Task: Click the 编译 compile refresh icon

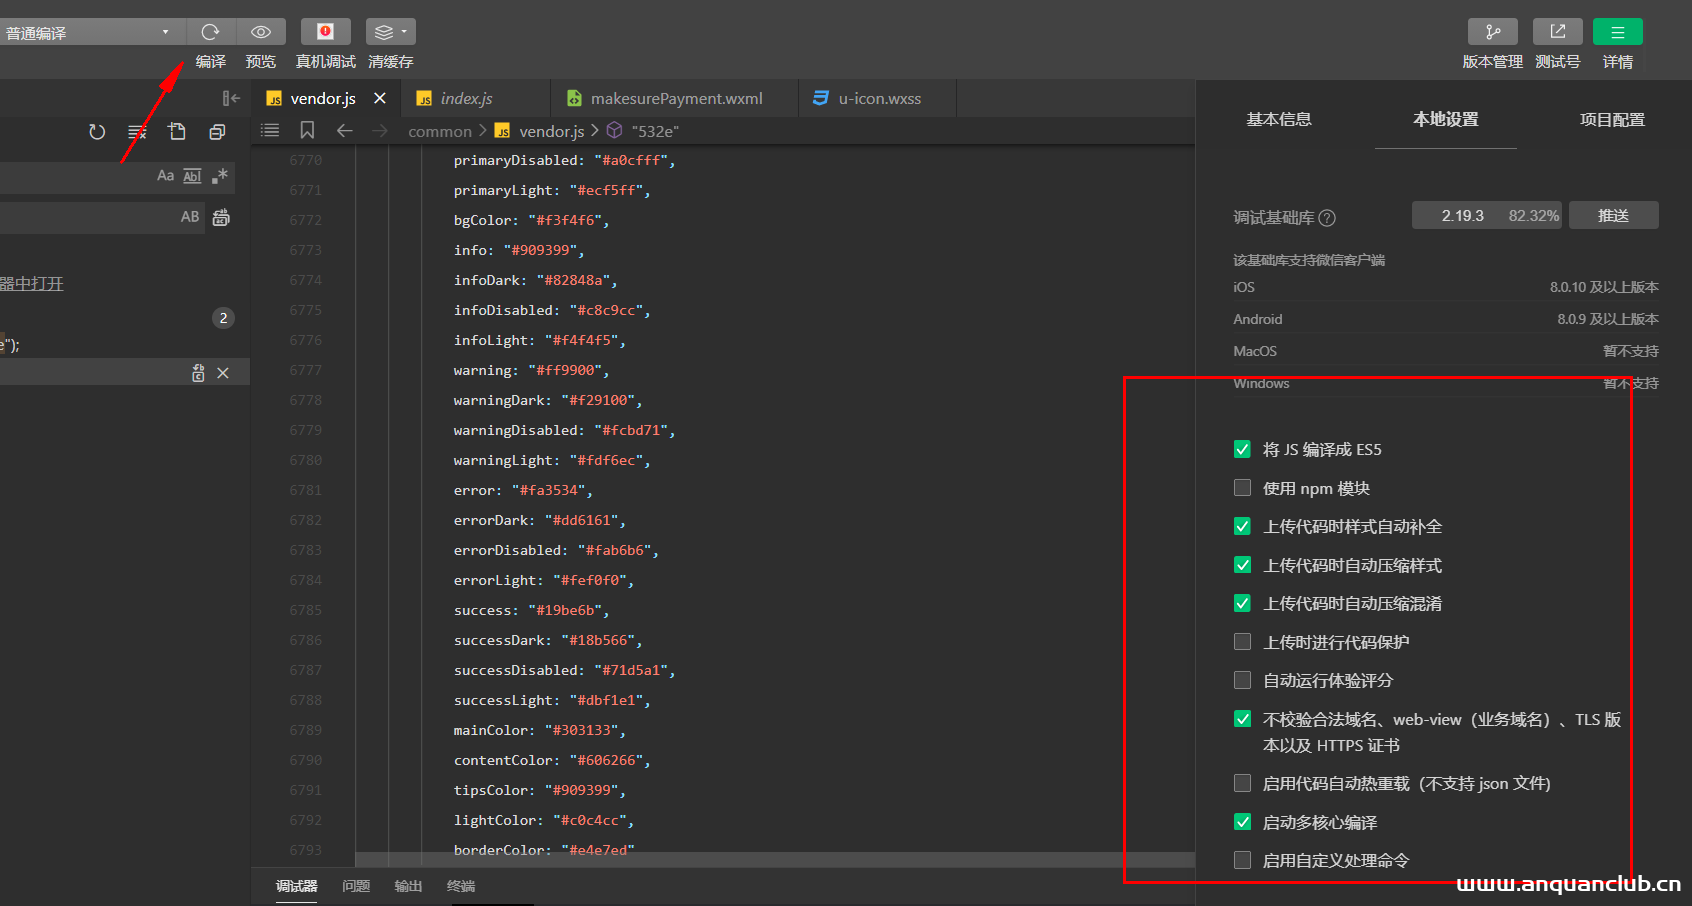Action: click(x=210, y=32)
